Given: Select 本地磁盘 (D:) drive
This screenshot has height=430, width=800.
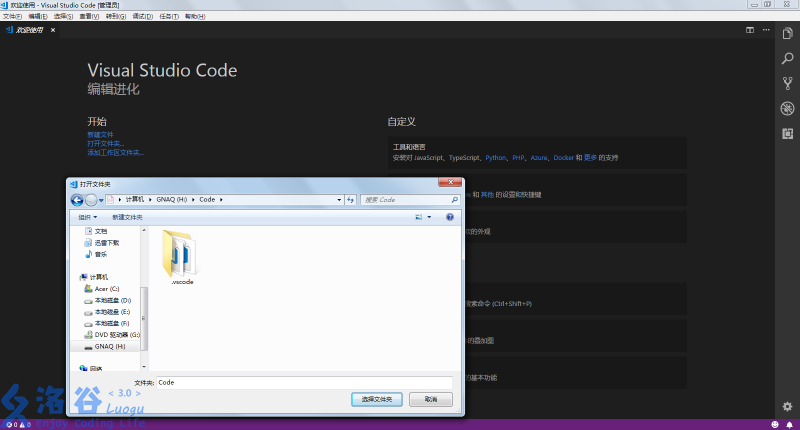Looking at the screenshot, I should pos(108,300).
